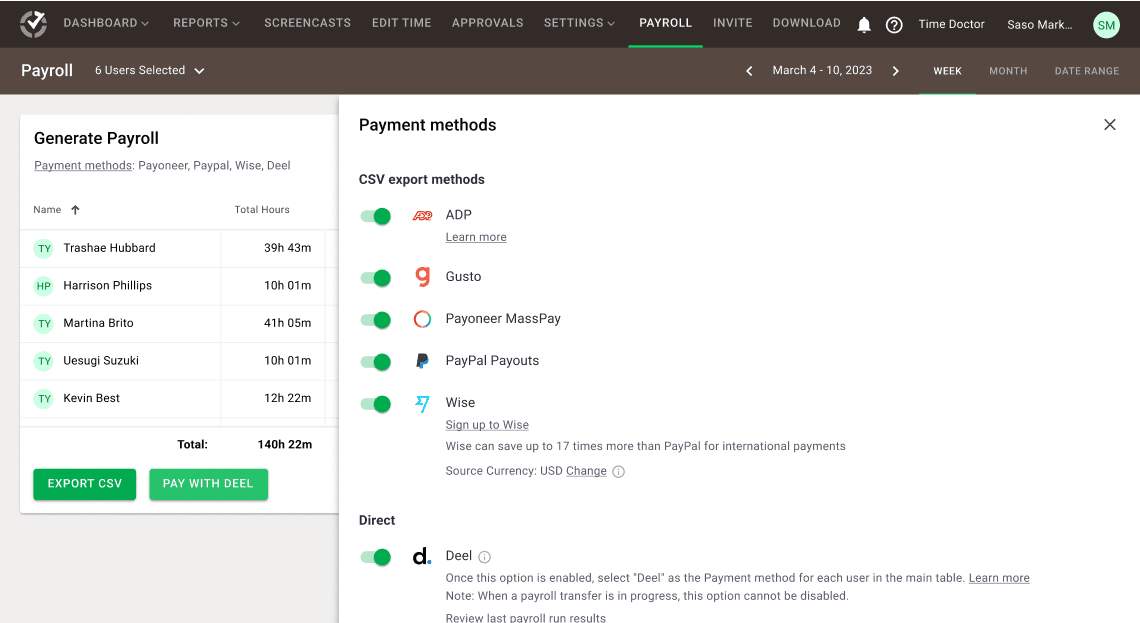Screen dimensions: 1140x623
Task: Click the Source Currency info icon
Action: coord(618,472)
